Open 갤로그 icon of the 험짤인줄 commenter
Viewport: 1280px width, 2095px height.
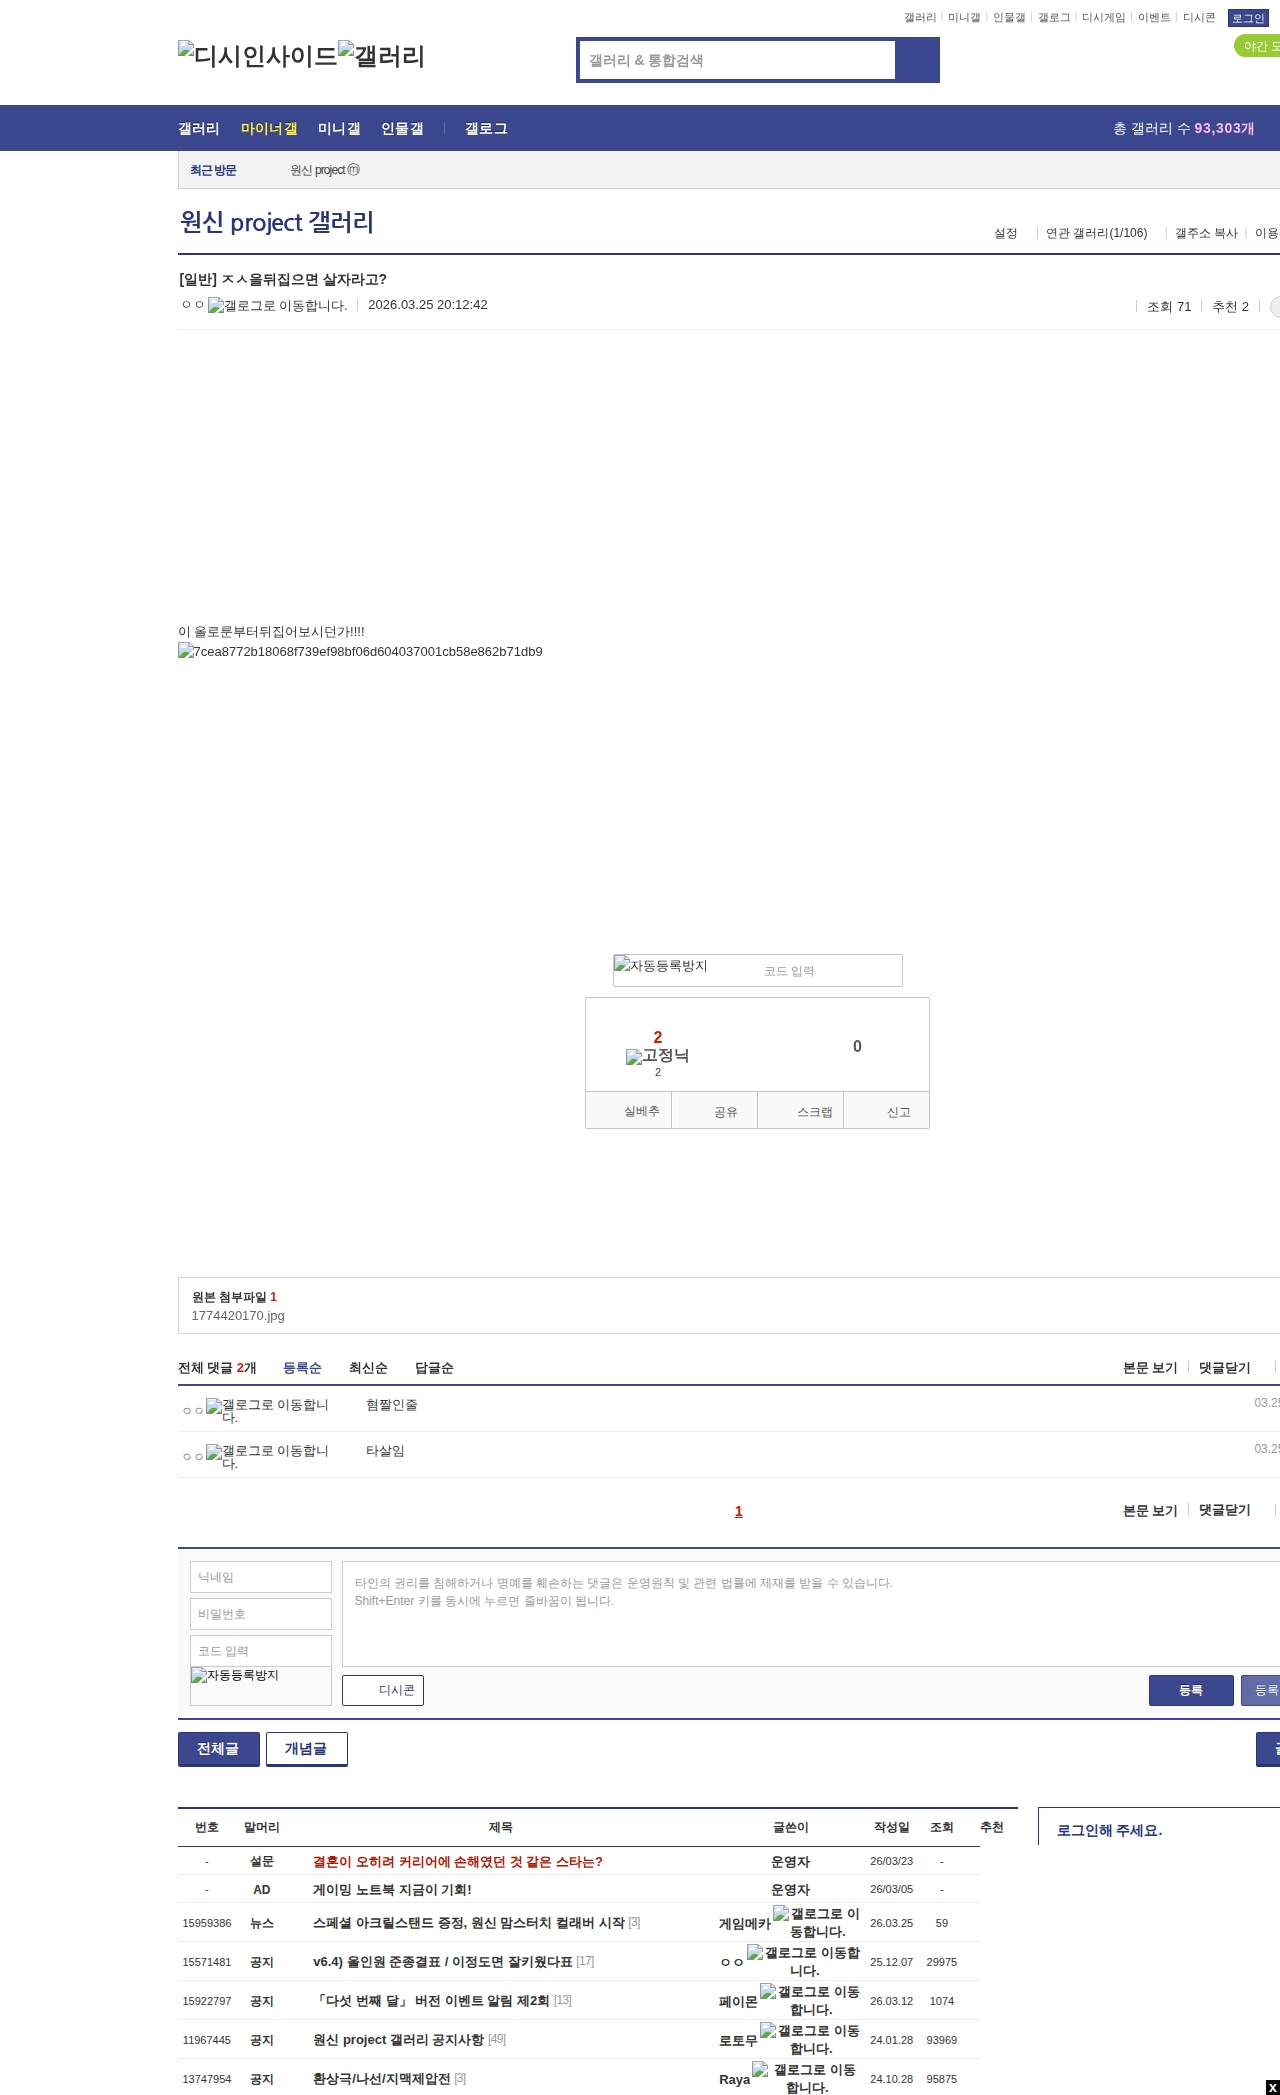(268, 1410)
